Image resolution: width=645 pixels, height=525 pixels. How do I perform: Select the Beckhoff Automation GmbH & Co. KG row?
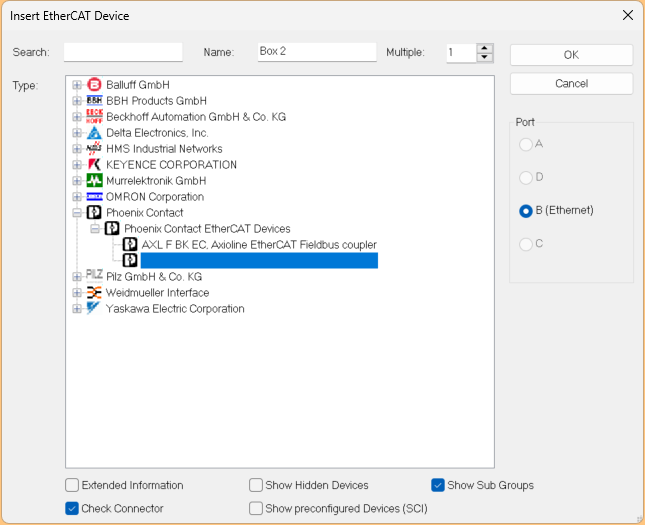pyautogui.click(x=196, y=117)
